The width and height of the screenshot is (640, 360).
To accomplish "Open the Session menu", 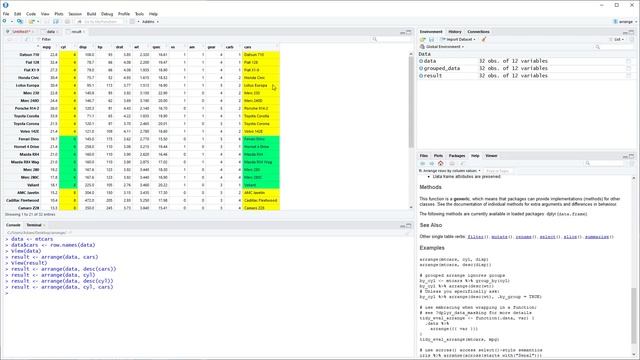I will [x=75, y=14].
